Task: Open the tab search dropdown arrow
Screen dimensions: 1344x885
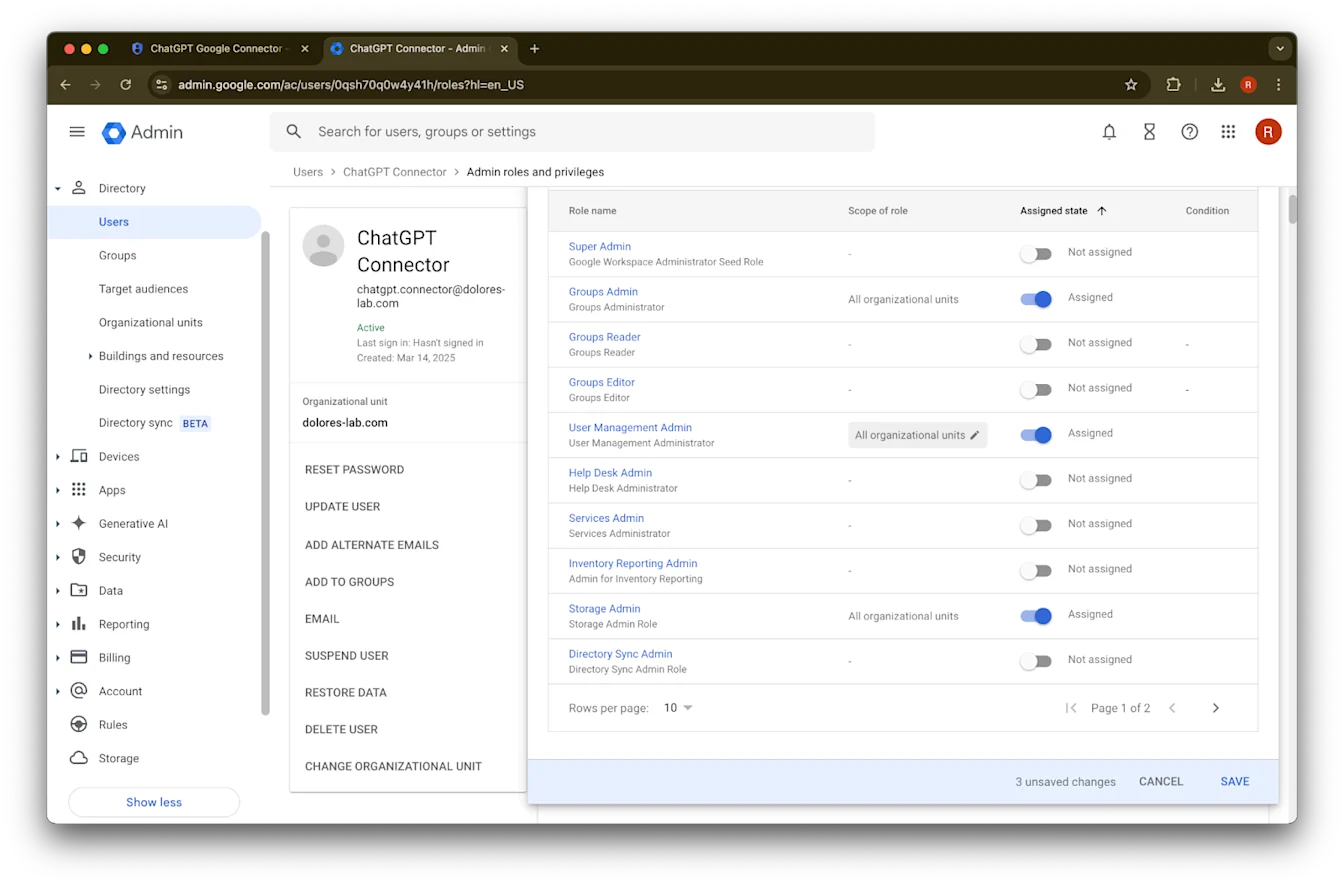Action: point(1280,48)
